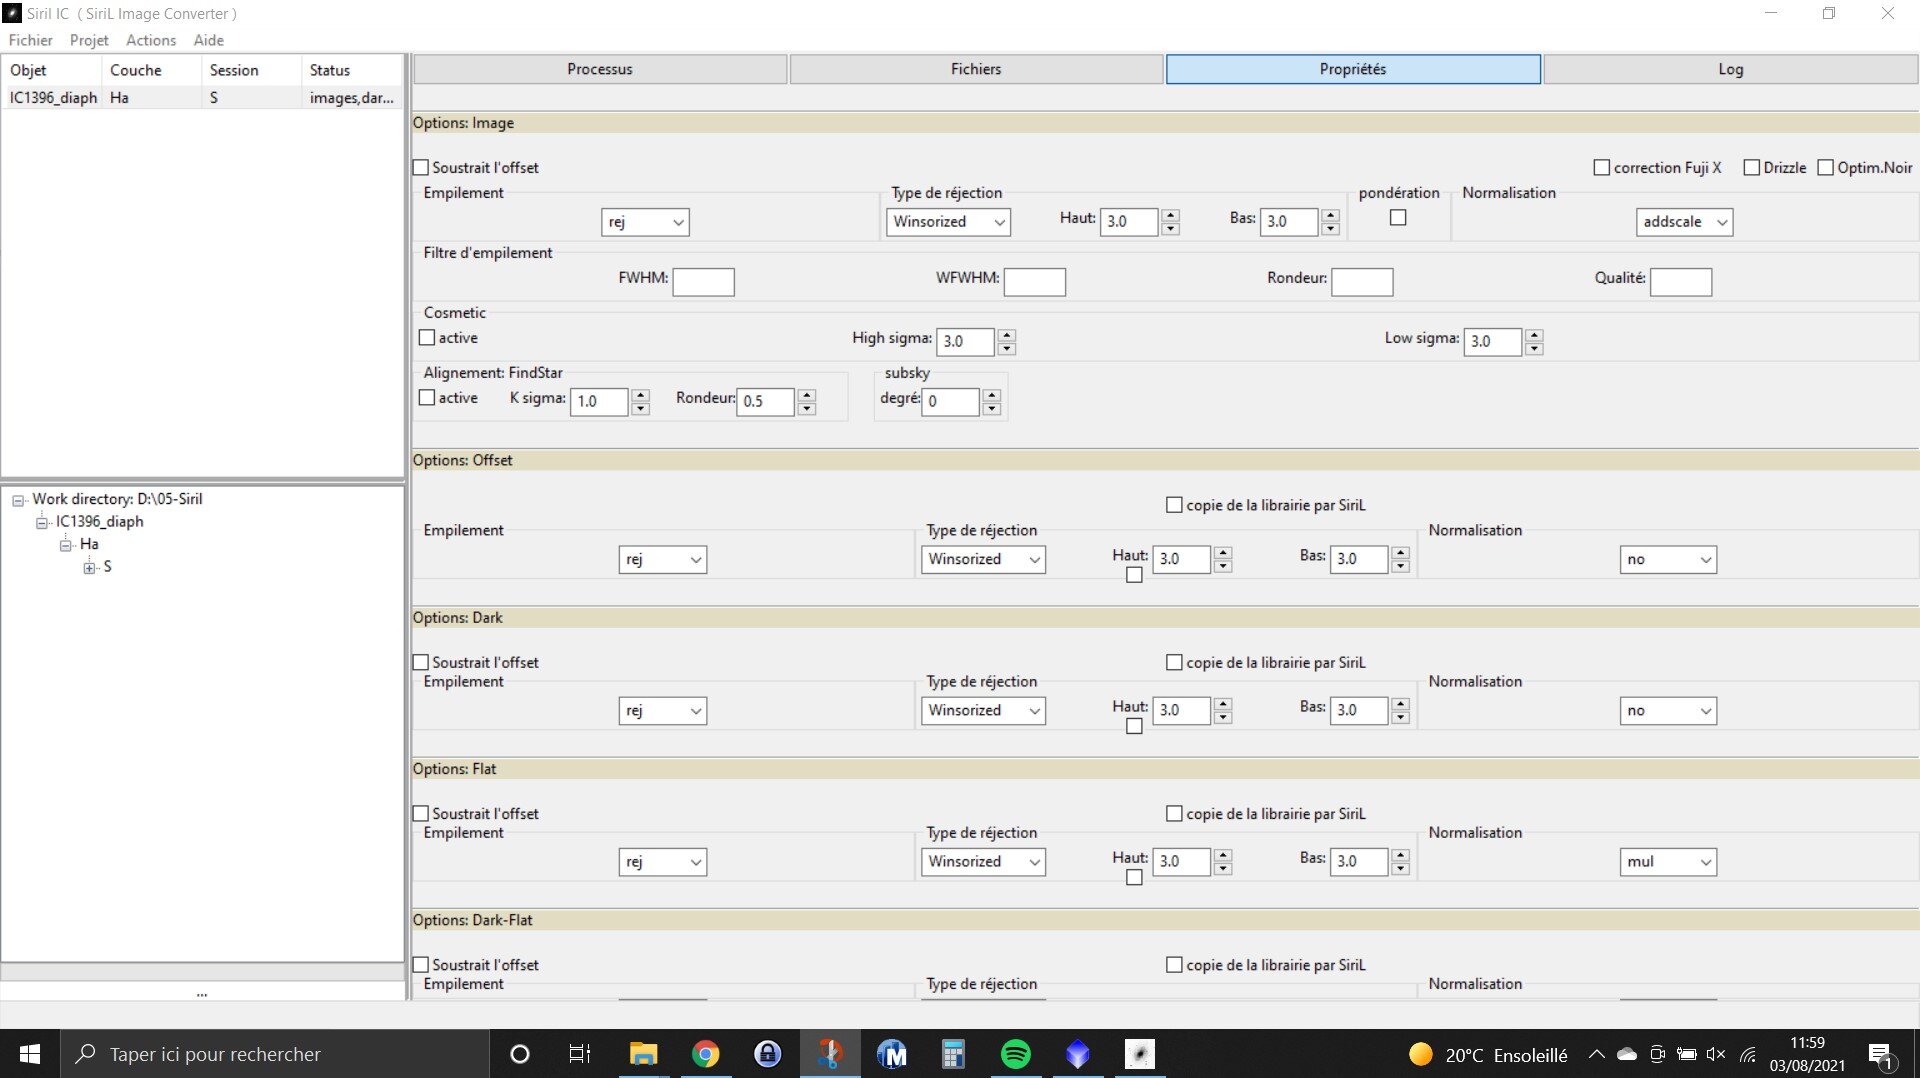Enable the correction Fuji X checkbox

pyautogui.click(x=1601, y=168)
